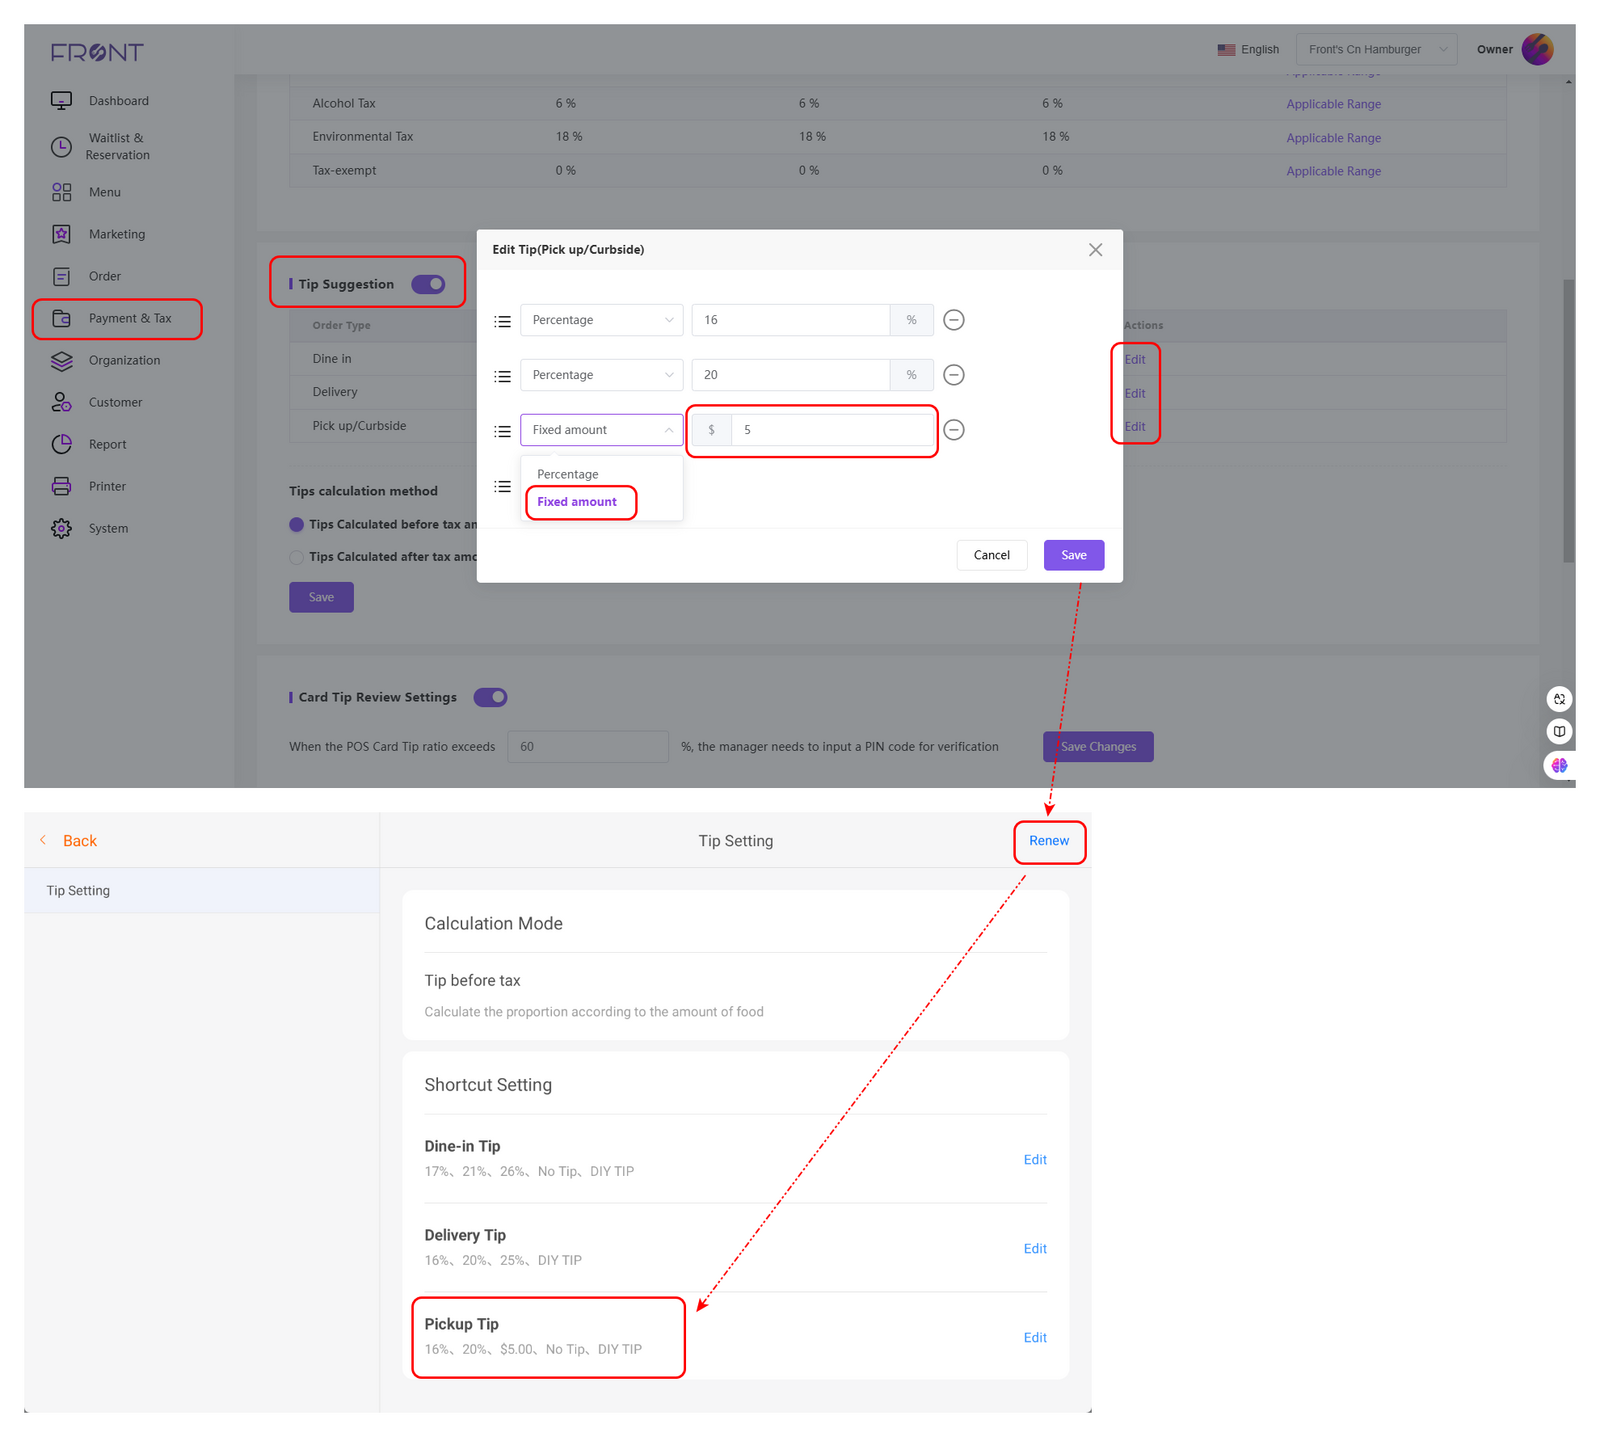
Task: Select the Printer settings icon
Action: click(61, 486)
